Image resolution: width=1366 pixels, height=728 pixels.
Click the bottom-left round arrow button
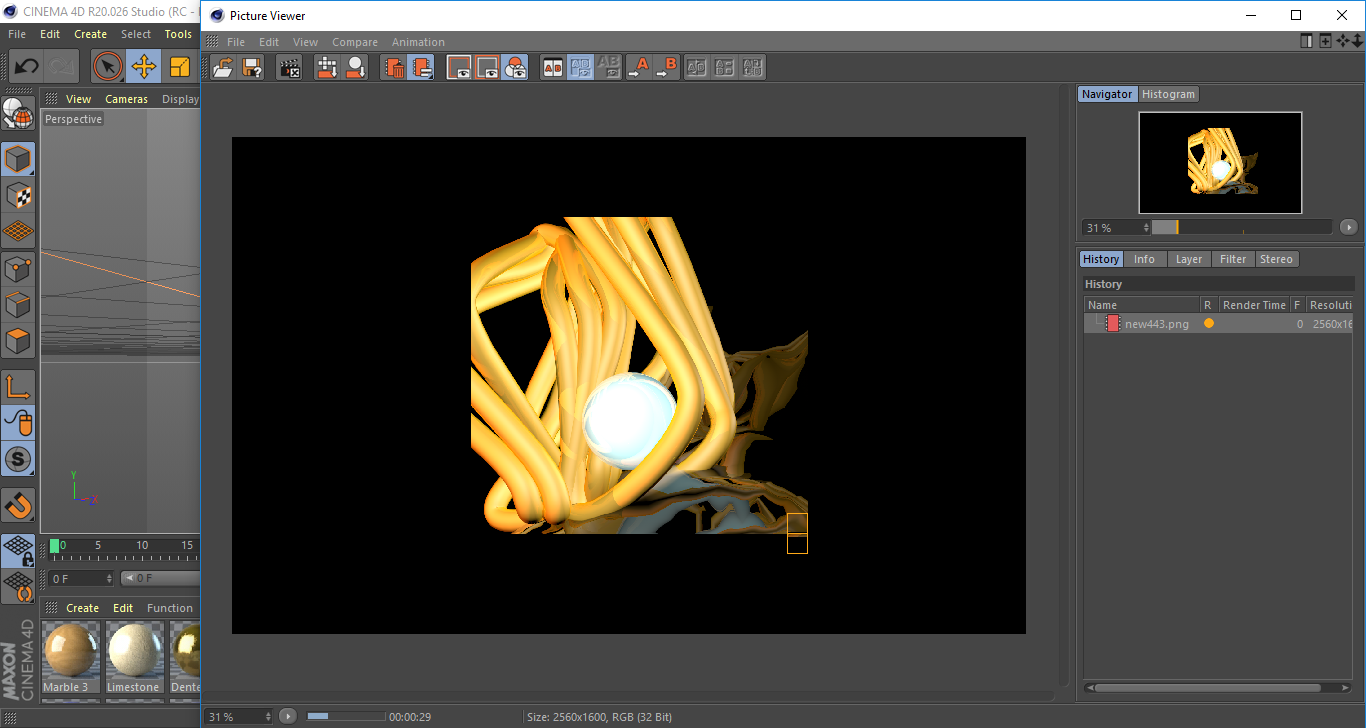tap(288, 716)
